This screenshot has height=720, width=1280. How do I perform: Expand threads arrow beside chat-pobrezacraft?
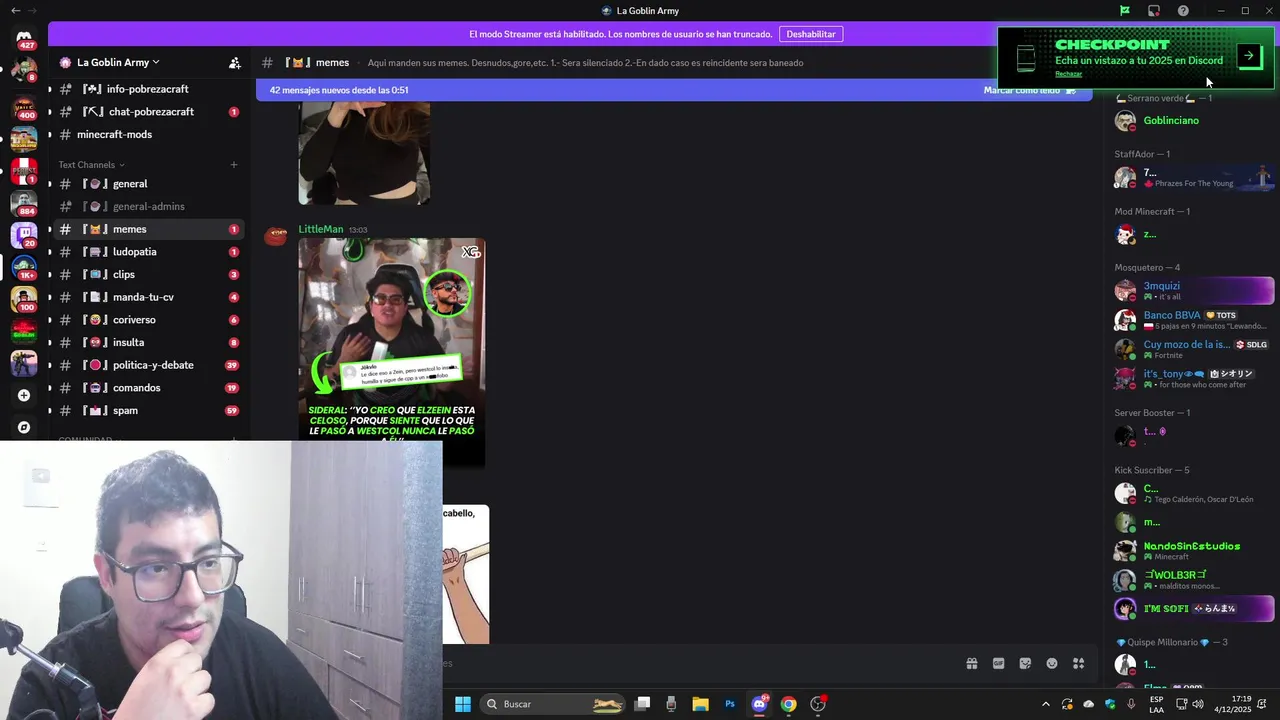50,112
